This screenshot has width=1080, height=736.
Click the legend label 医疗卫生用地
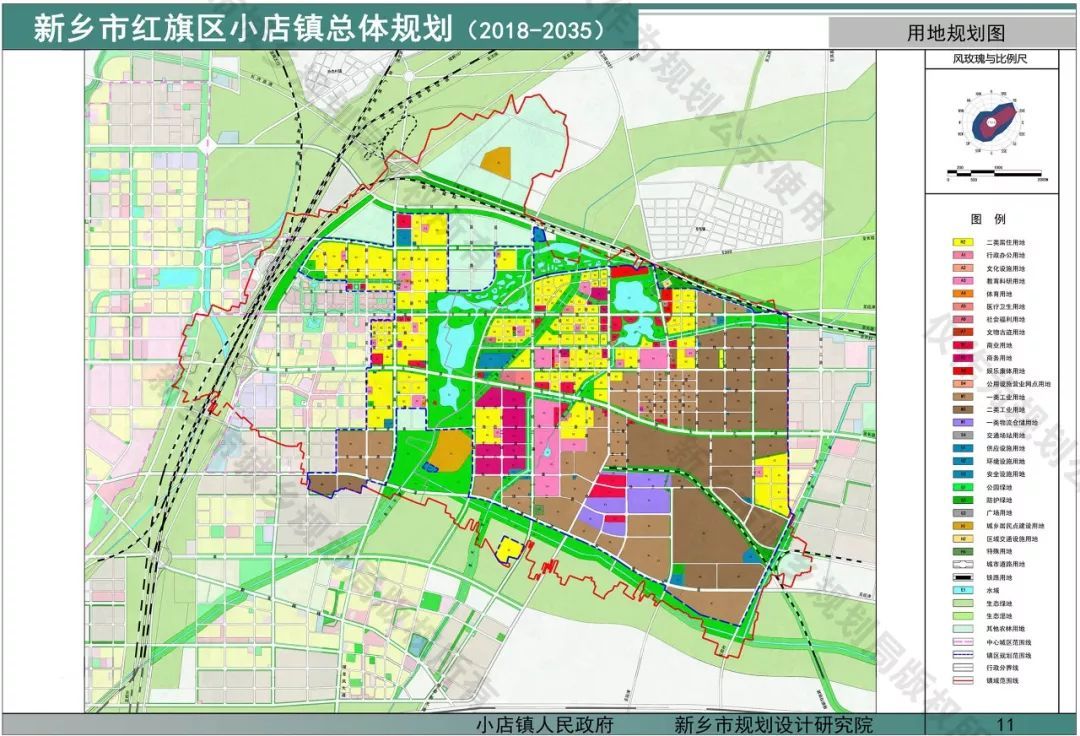pos(1006,307)
